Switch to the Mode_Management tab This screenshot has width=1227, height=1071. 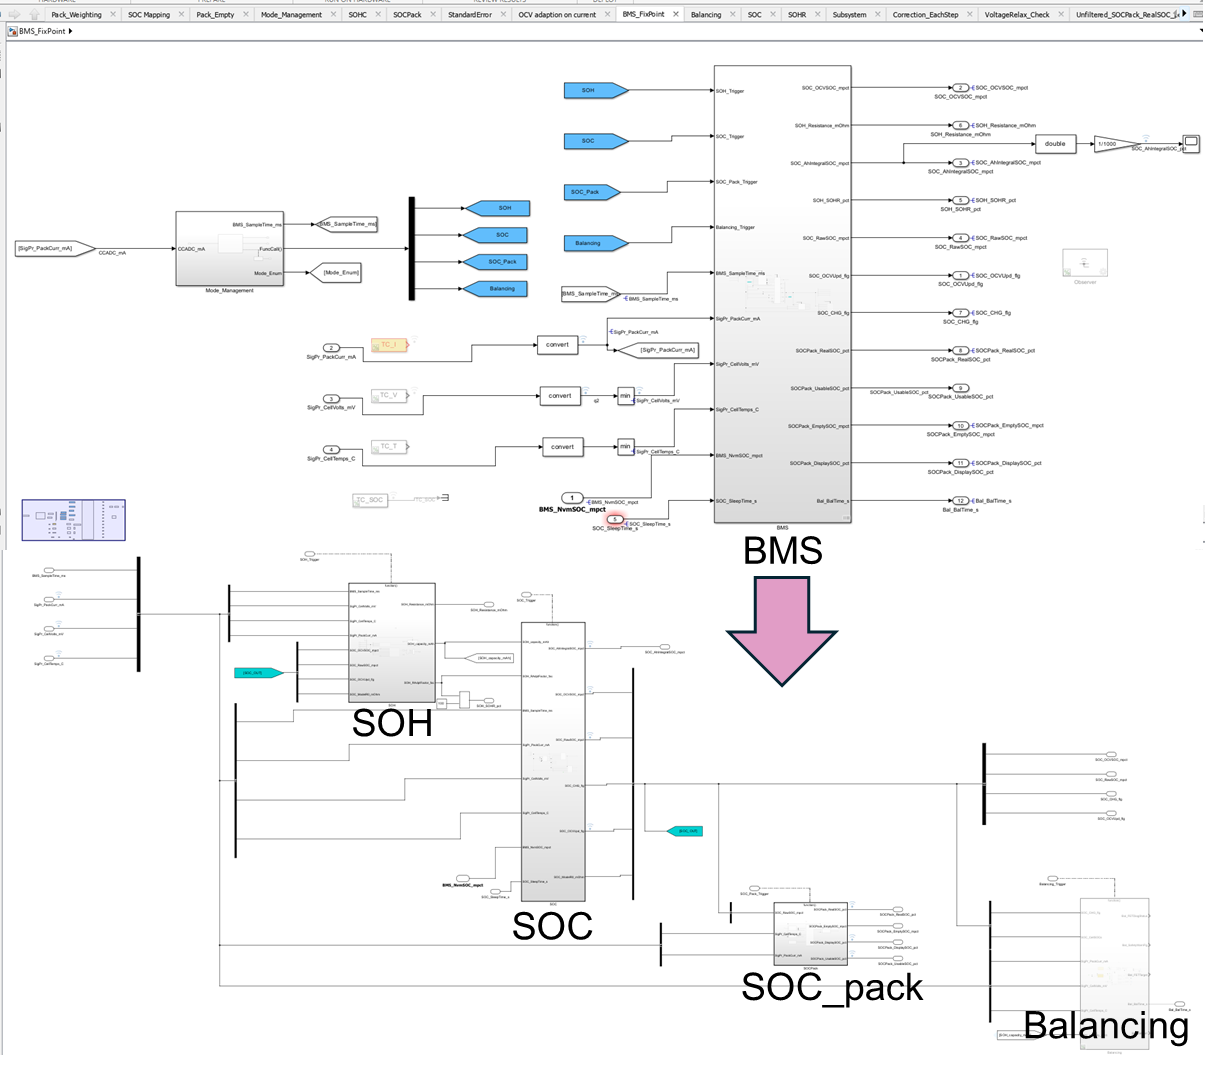coord(291,15)
